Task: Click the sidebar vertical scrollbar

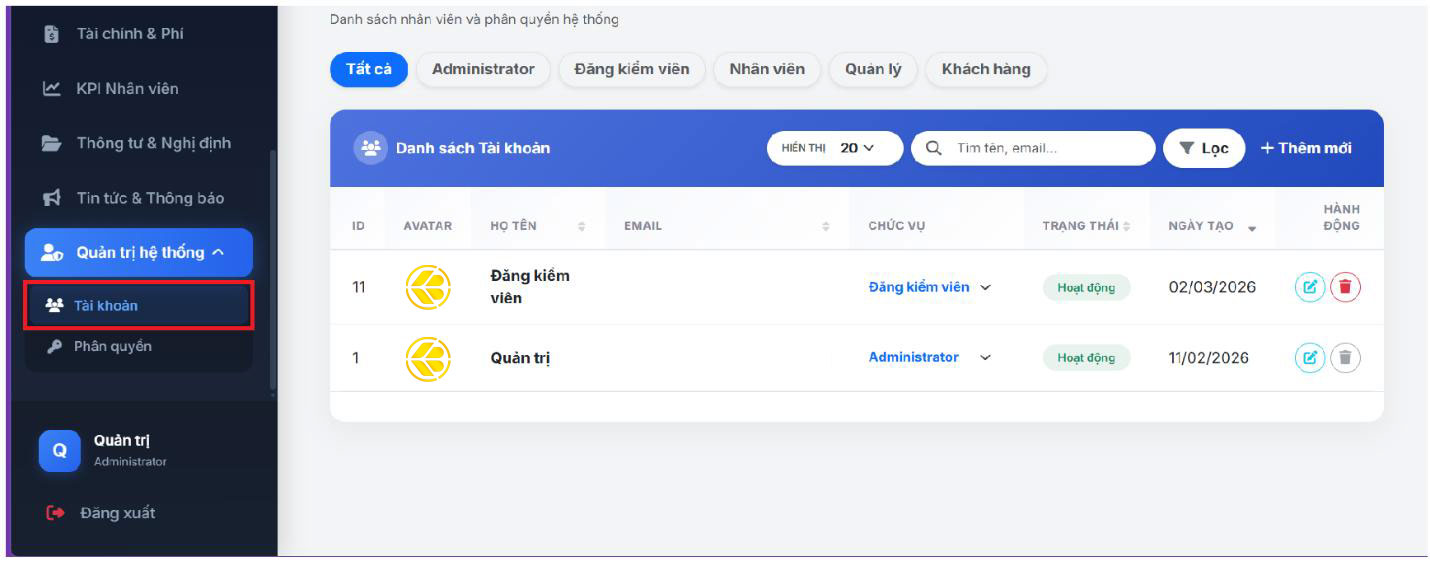Action: click(273, 270)
